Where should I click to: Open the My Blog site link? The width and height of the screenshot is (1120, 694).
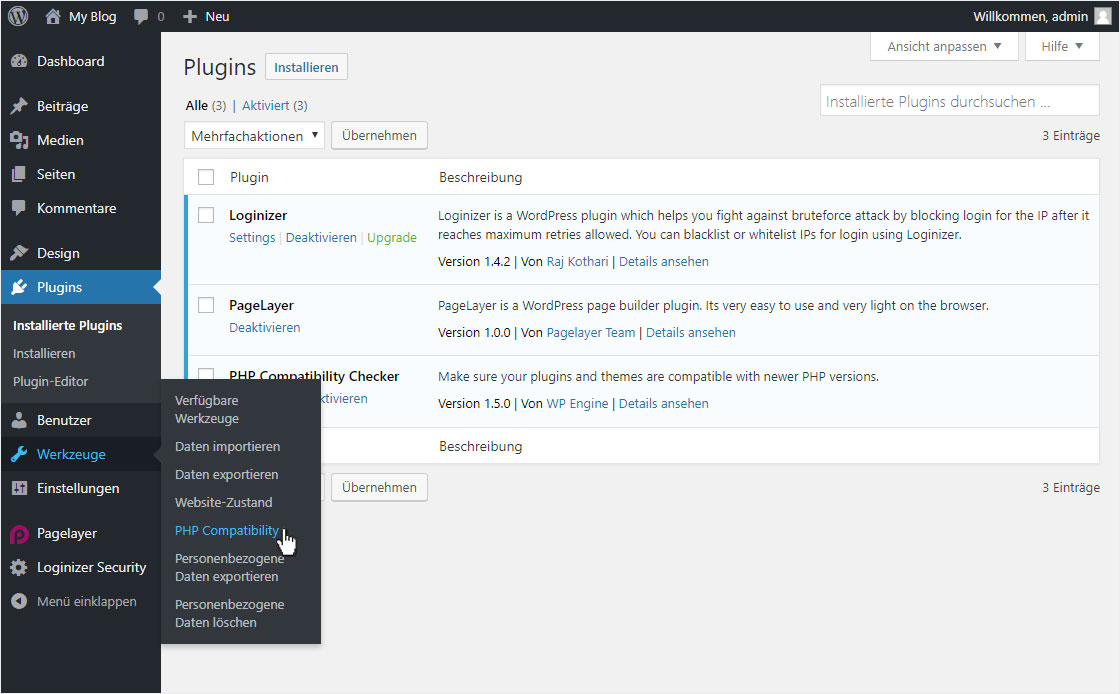pyautogui.click(x=92, y=16)
